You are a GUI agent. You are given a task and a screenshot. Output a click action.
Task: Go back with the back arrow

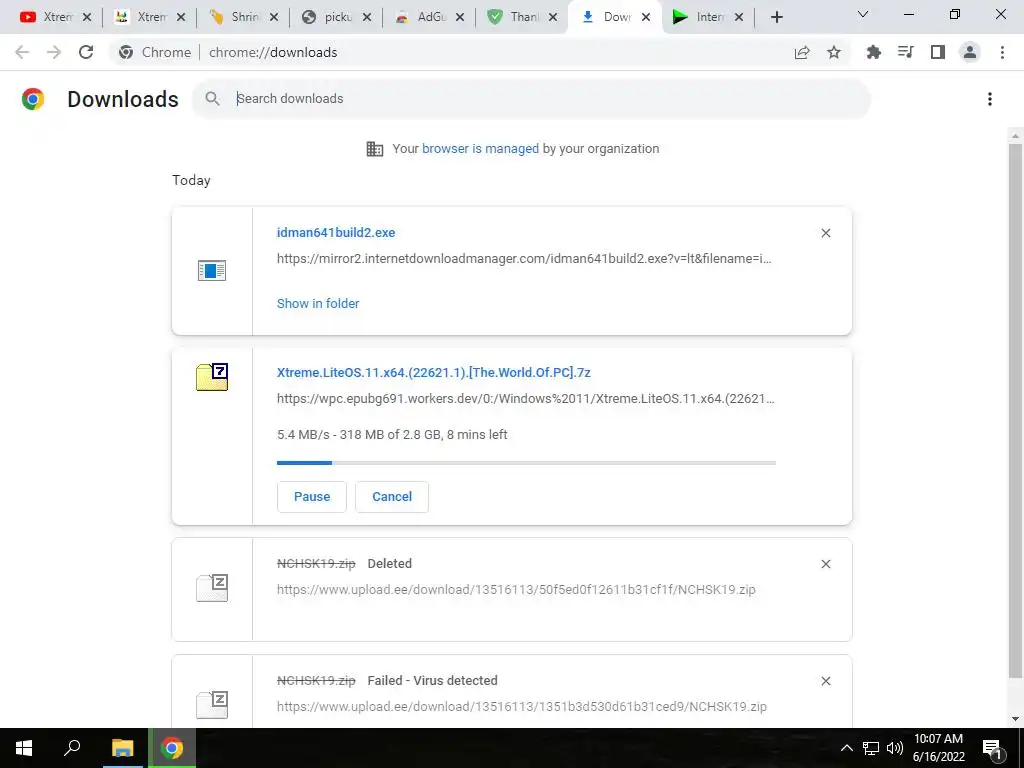pyautogui.click(x=22, y=52)
